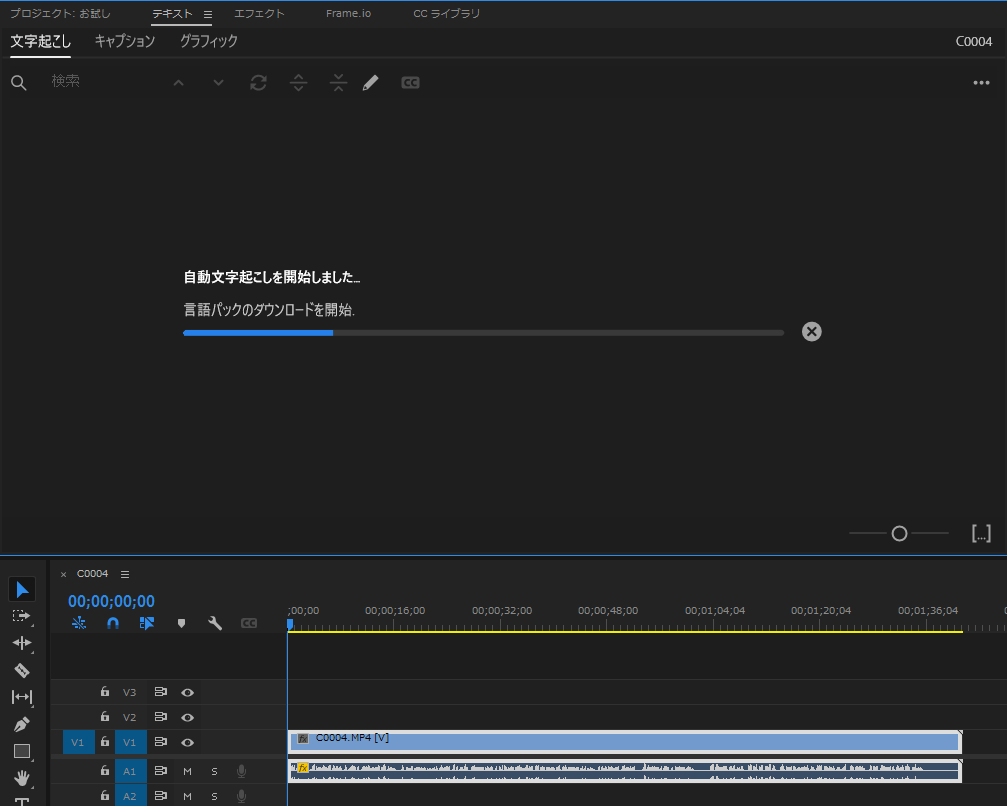The width and height of the screenshot is (1007, 806).
Task: Toggle snapping with the magnet icon
Action: [113, 622]
